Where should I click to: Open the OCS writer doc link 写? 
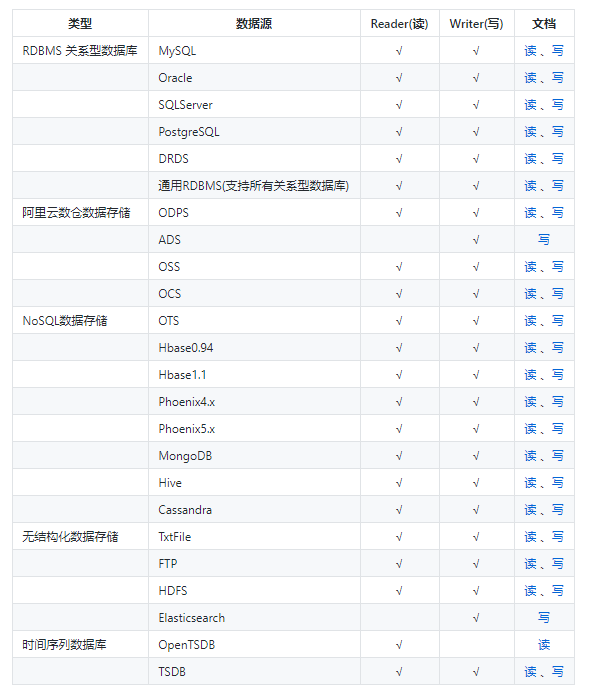click(x=557, y=294)
